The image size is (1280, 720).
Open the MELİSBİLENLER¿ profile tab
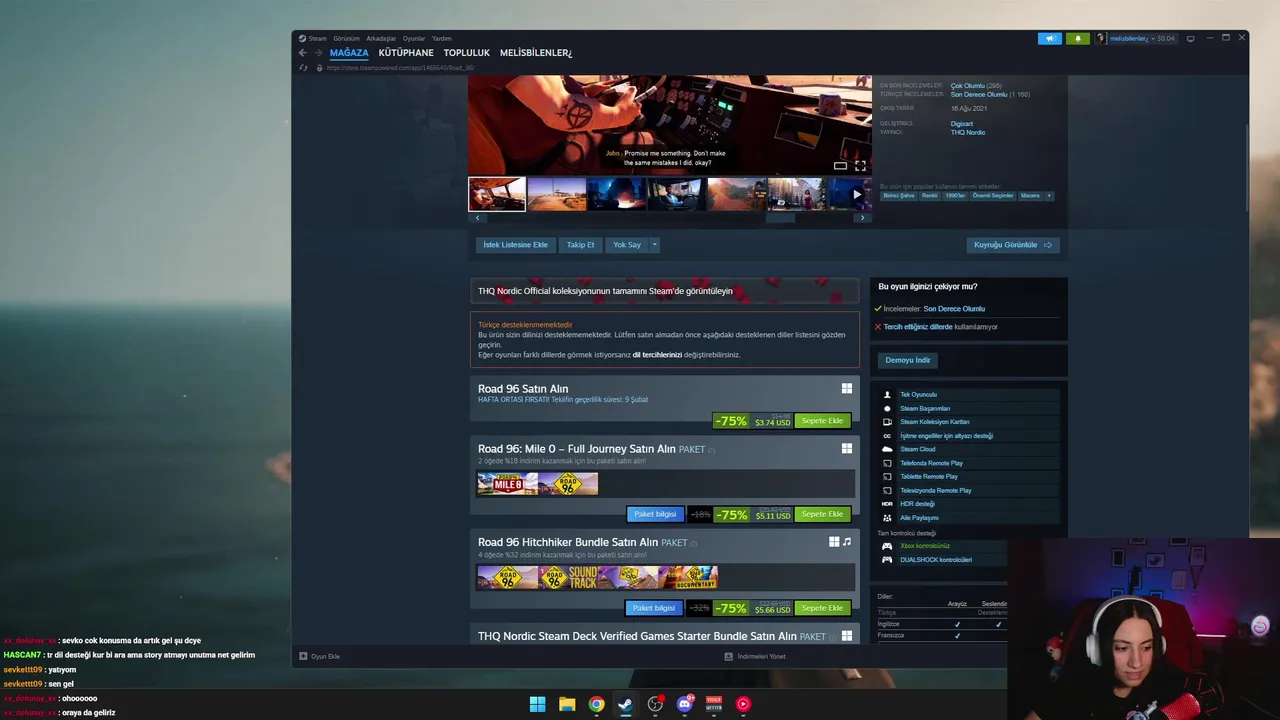[536, 53]
